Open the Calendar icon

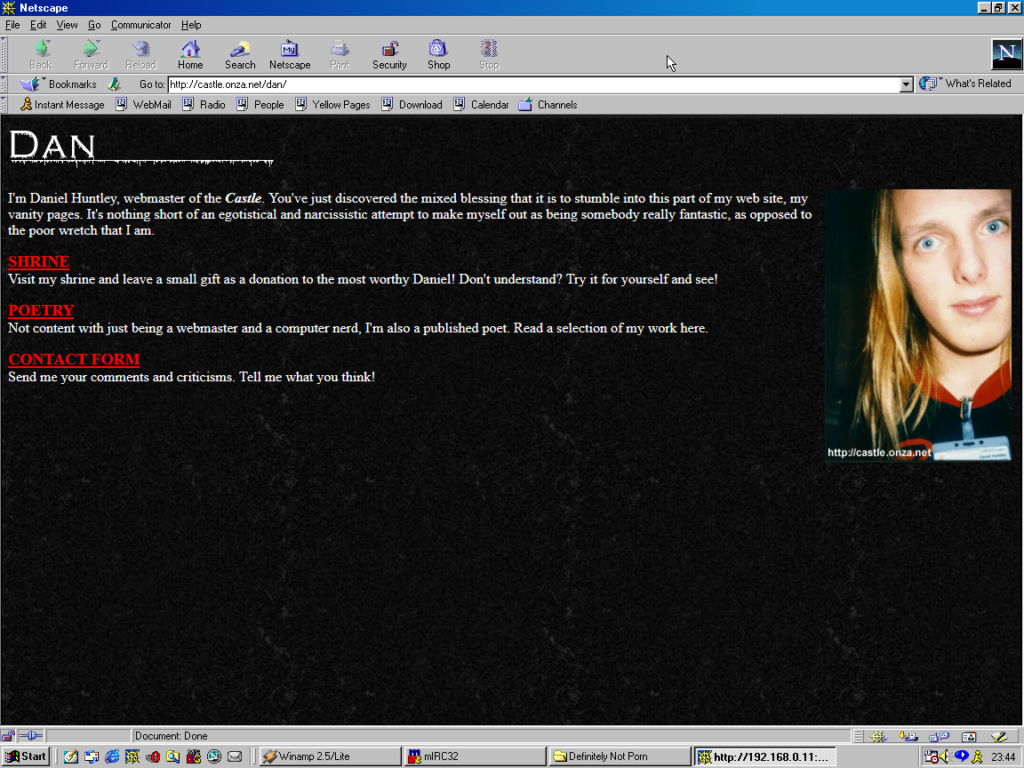[x=480, y=104]
